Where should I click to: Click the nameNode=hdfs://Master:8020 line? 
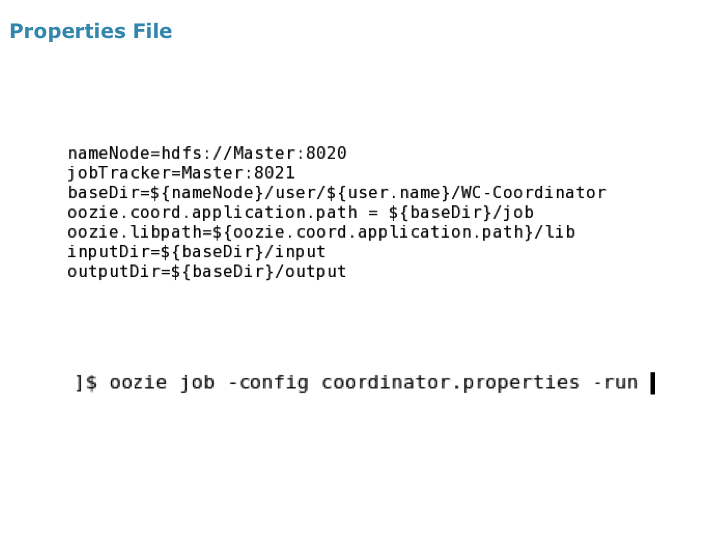click(207, 153)
